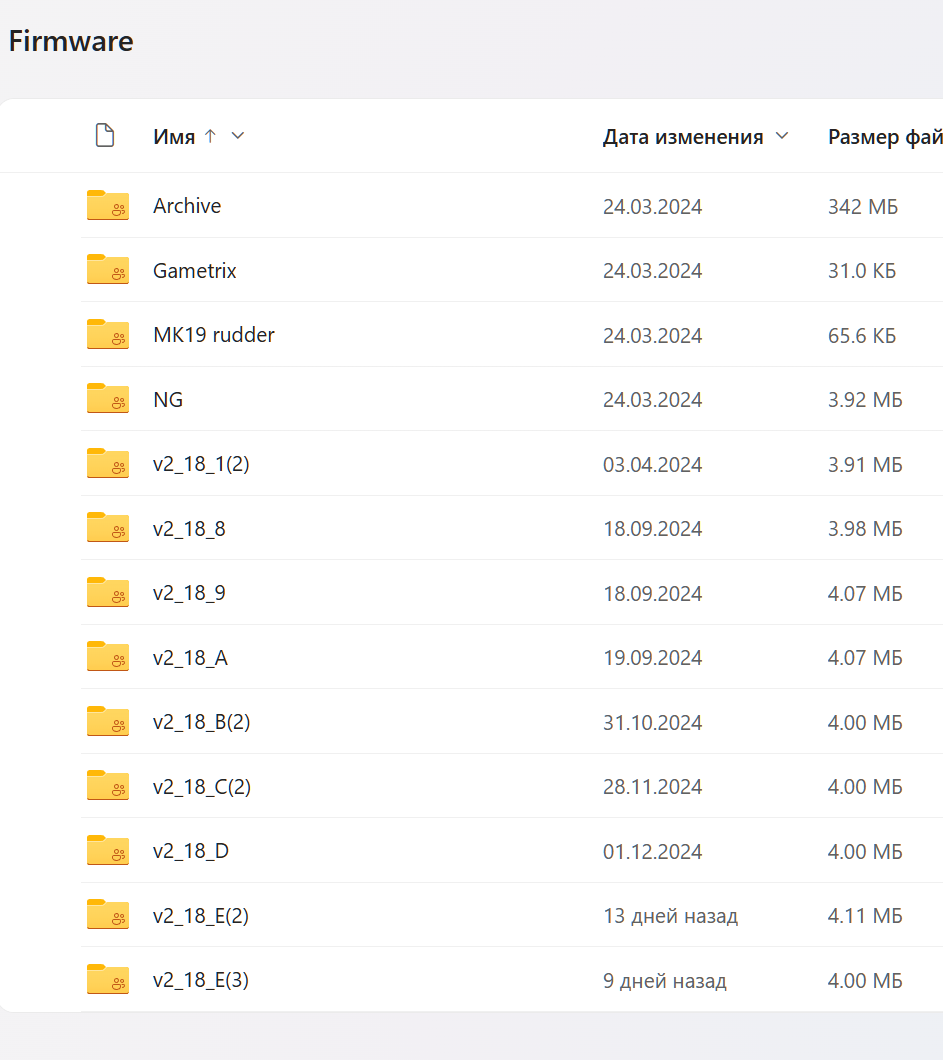Click the 03.04.2024 date cell
The width and height of the screenshot is (943, 1060).
pyautogui.click(x=652, y=464)
